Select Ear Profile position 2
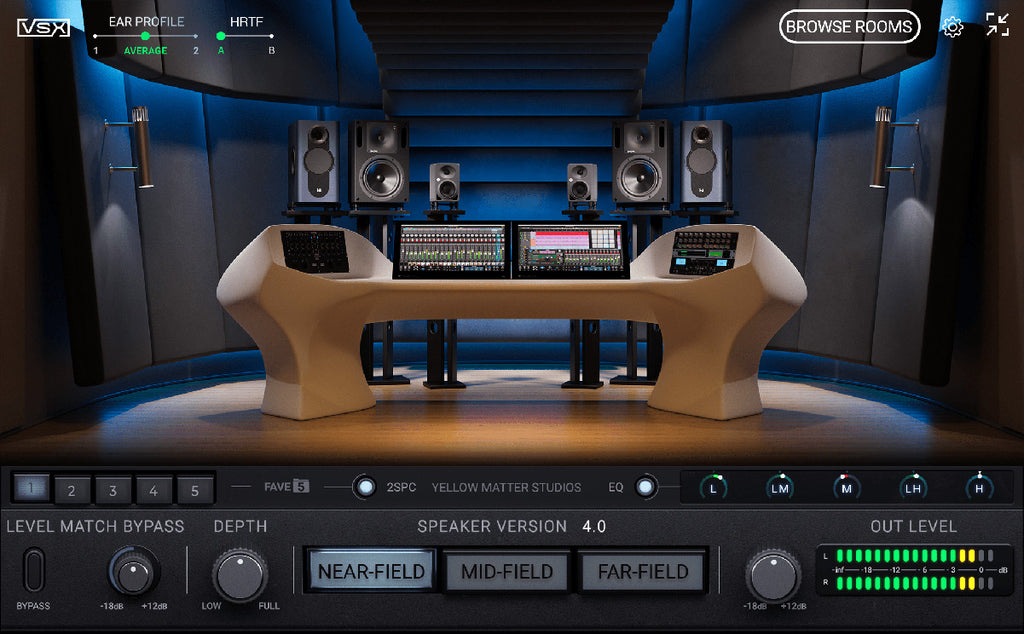 (195, 36)
